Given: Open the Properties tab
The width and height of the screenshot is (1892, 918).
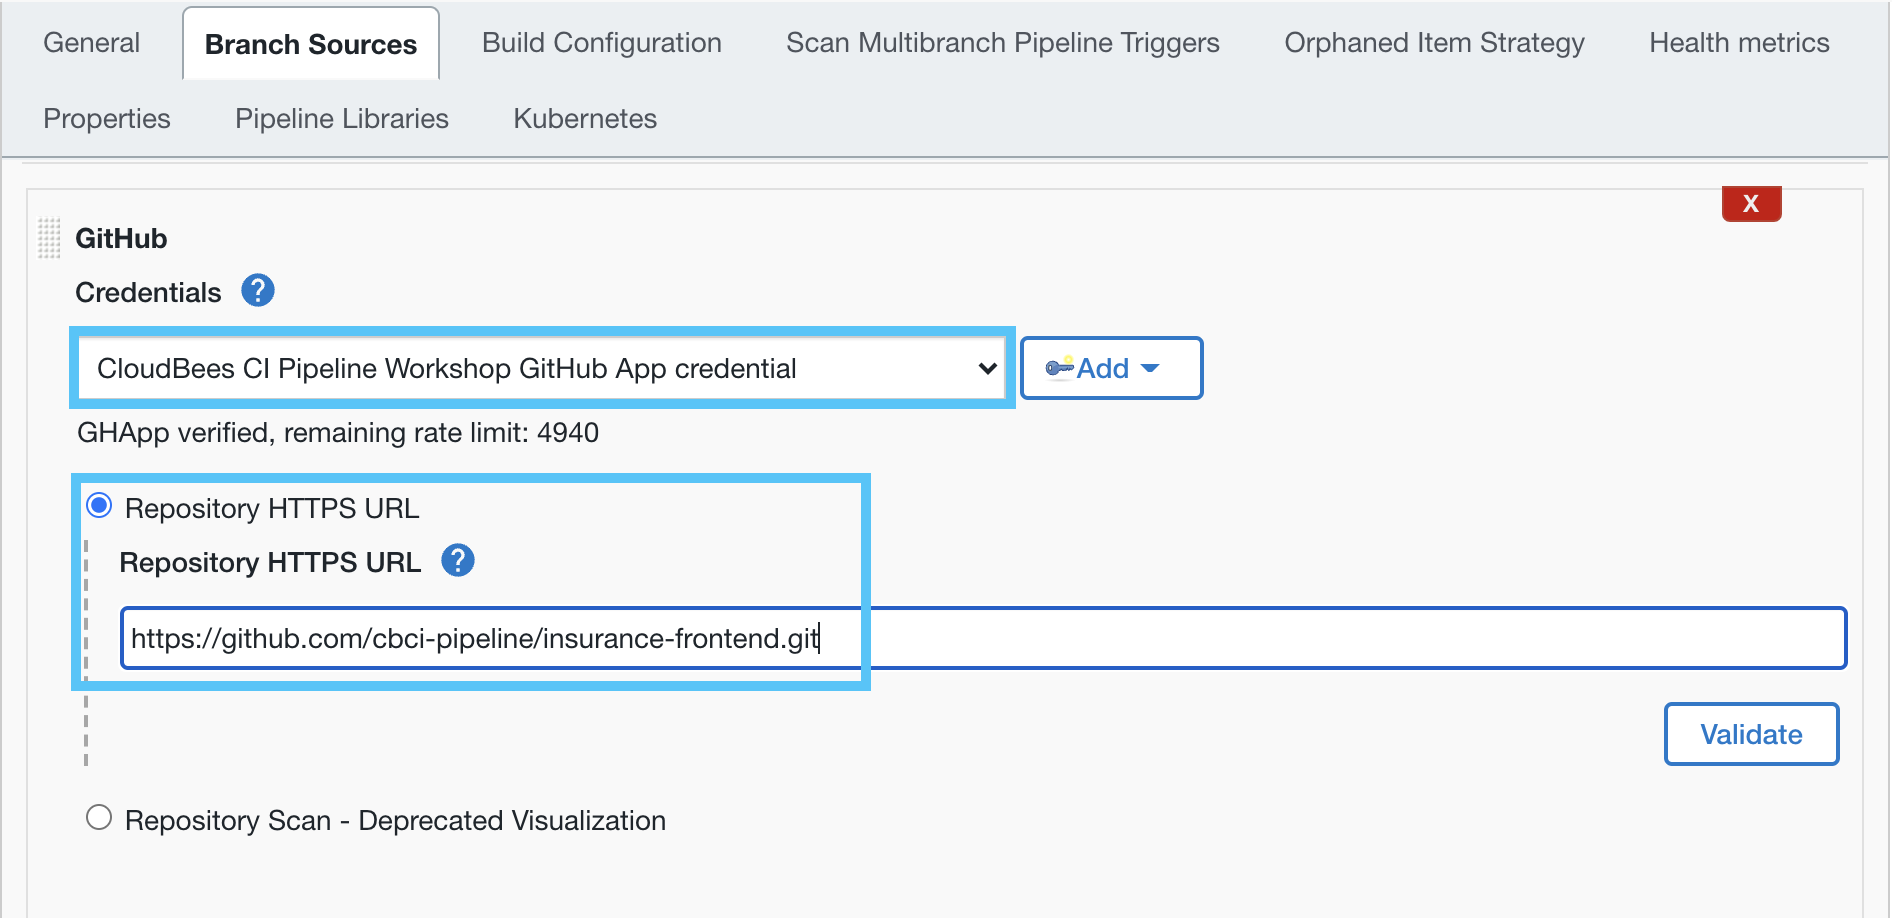Looking at the screenshot, I should (107, 119).
